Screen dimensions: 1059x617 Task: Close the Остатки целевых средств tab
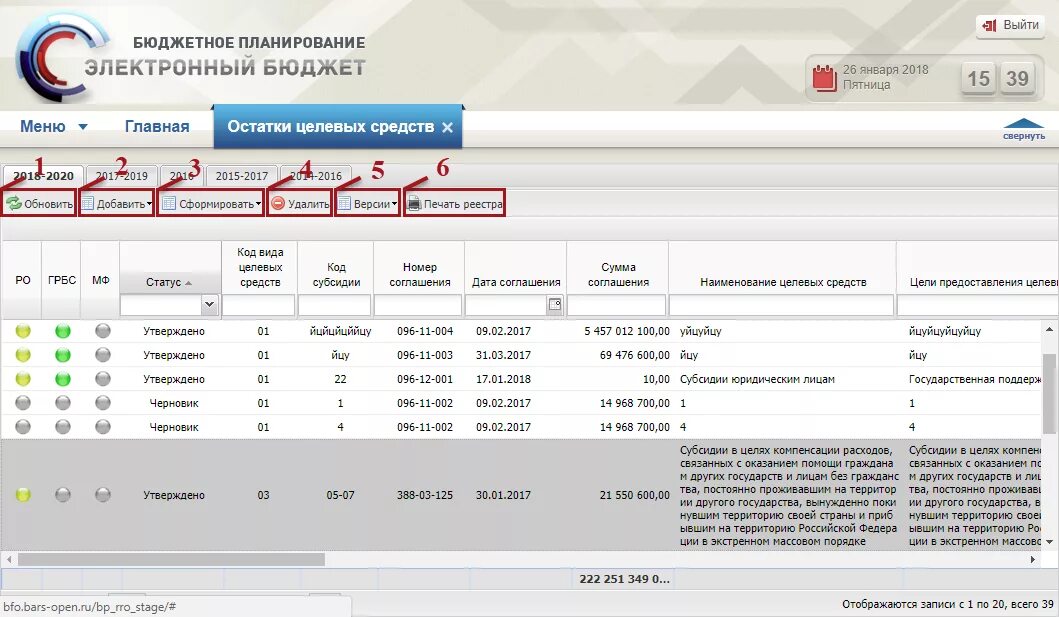pyautogui.click(x=447, y=127)
